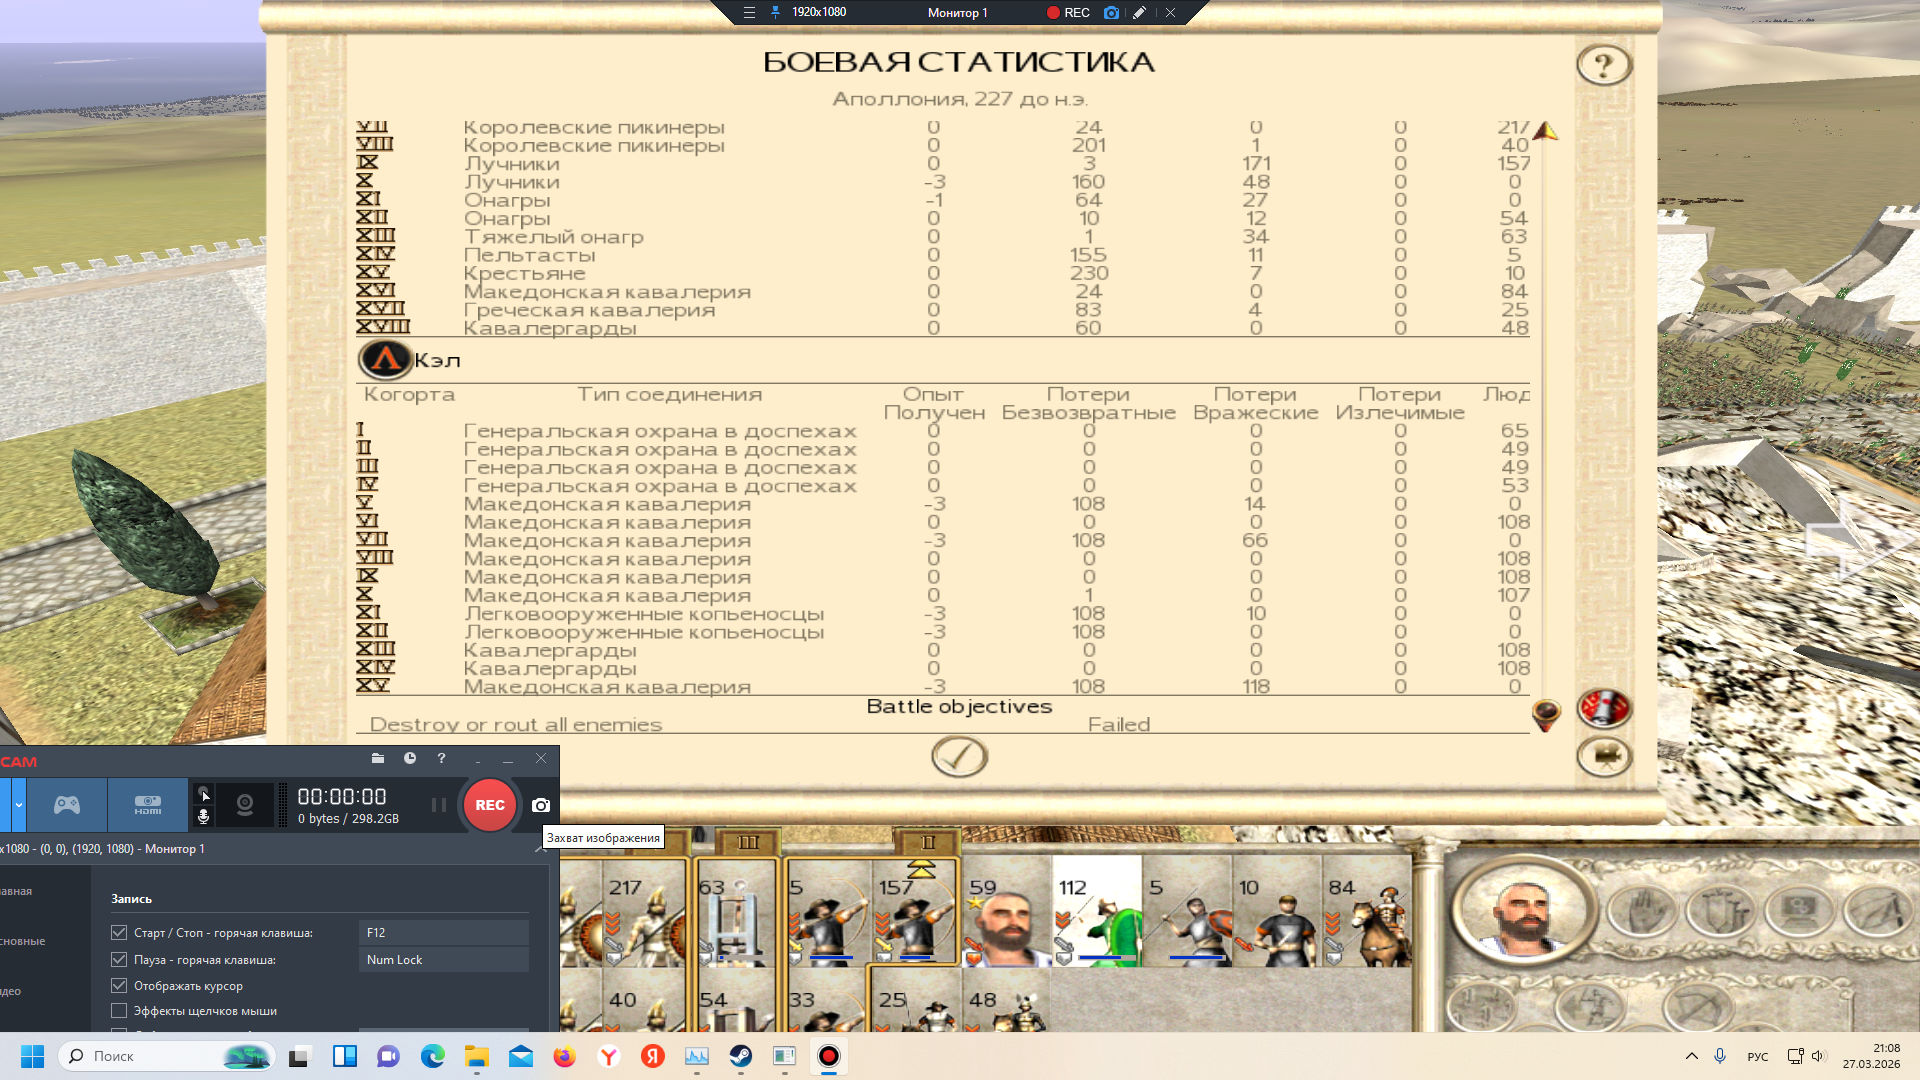
Task: Click the checkmark accept button on the scroll
Action: click(959, 757)
